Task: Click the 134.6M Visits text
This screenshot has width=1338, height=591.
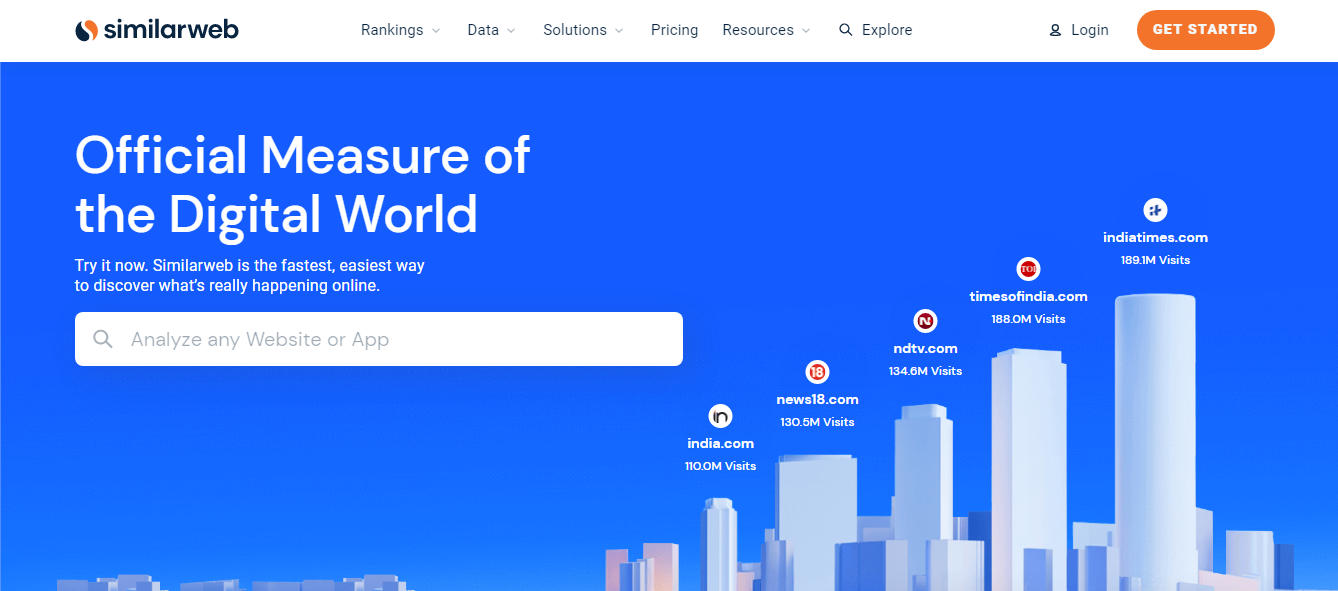Action: click(x=925, y=371)
